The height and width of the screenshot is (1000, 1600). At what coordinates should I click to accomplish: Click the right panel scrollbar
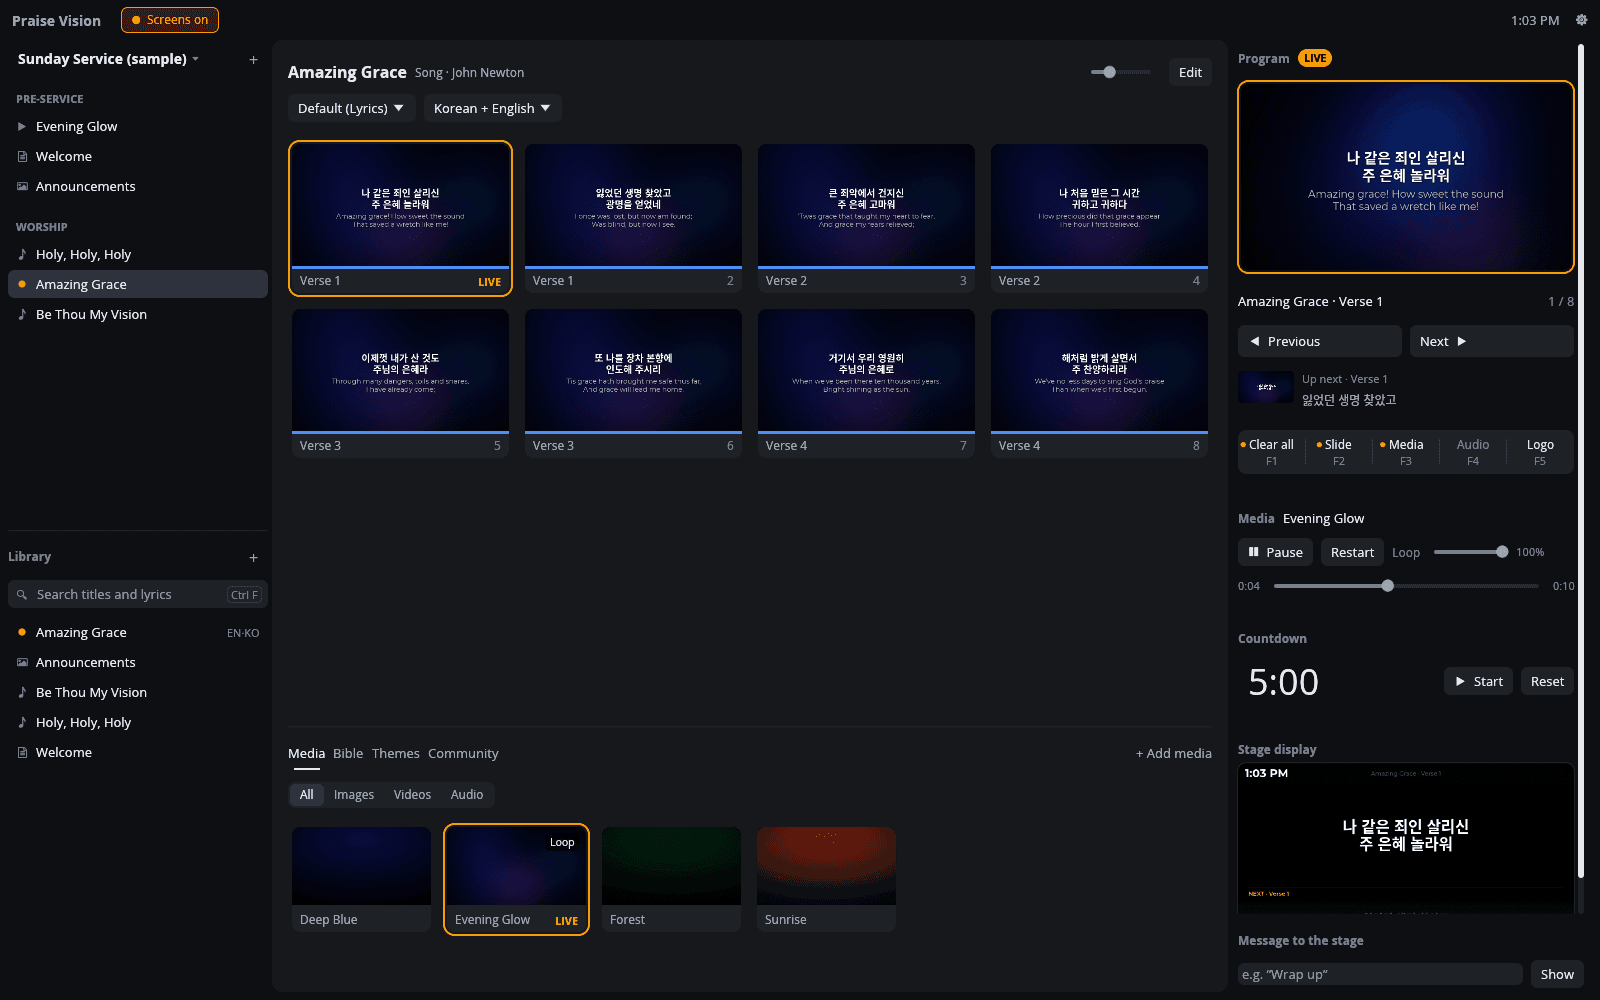1581,460
